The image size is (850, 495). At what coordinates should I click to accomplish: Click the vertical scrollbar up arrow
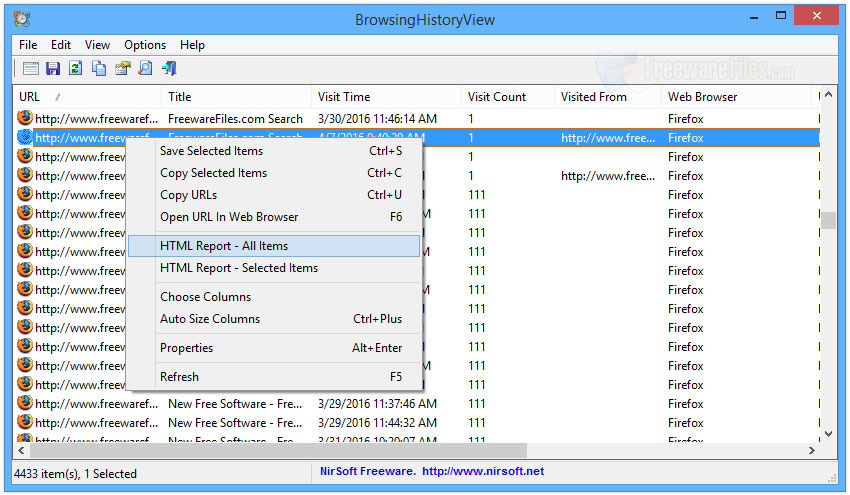828,94
